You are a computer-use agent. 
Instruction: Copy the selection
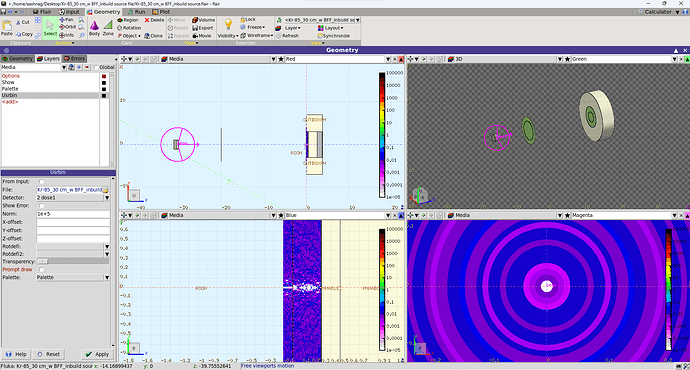24,34
